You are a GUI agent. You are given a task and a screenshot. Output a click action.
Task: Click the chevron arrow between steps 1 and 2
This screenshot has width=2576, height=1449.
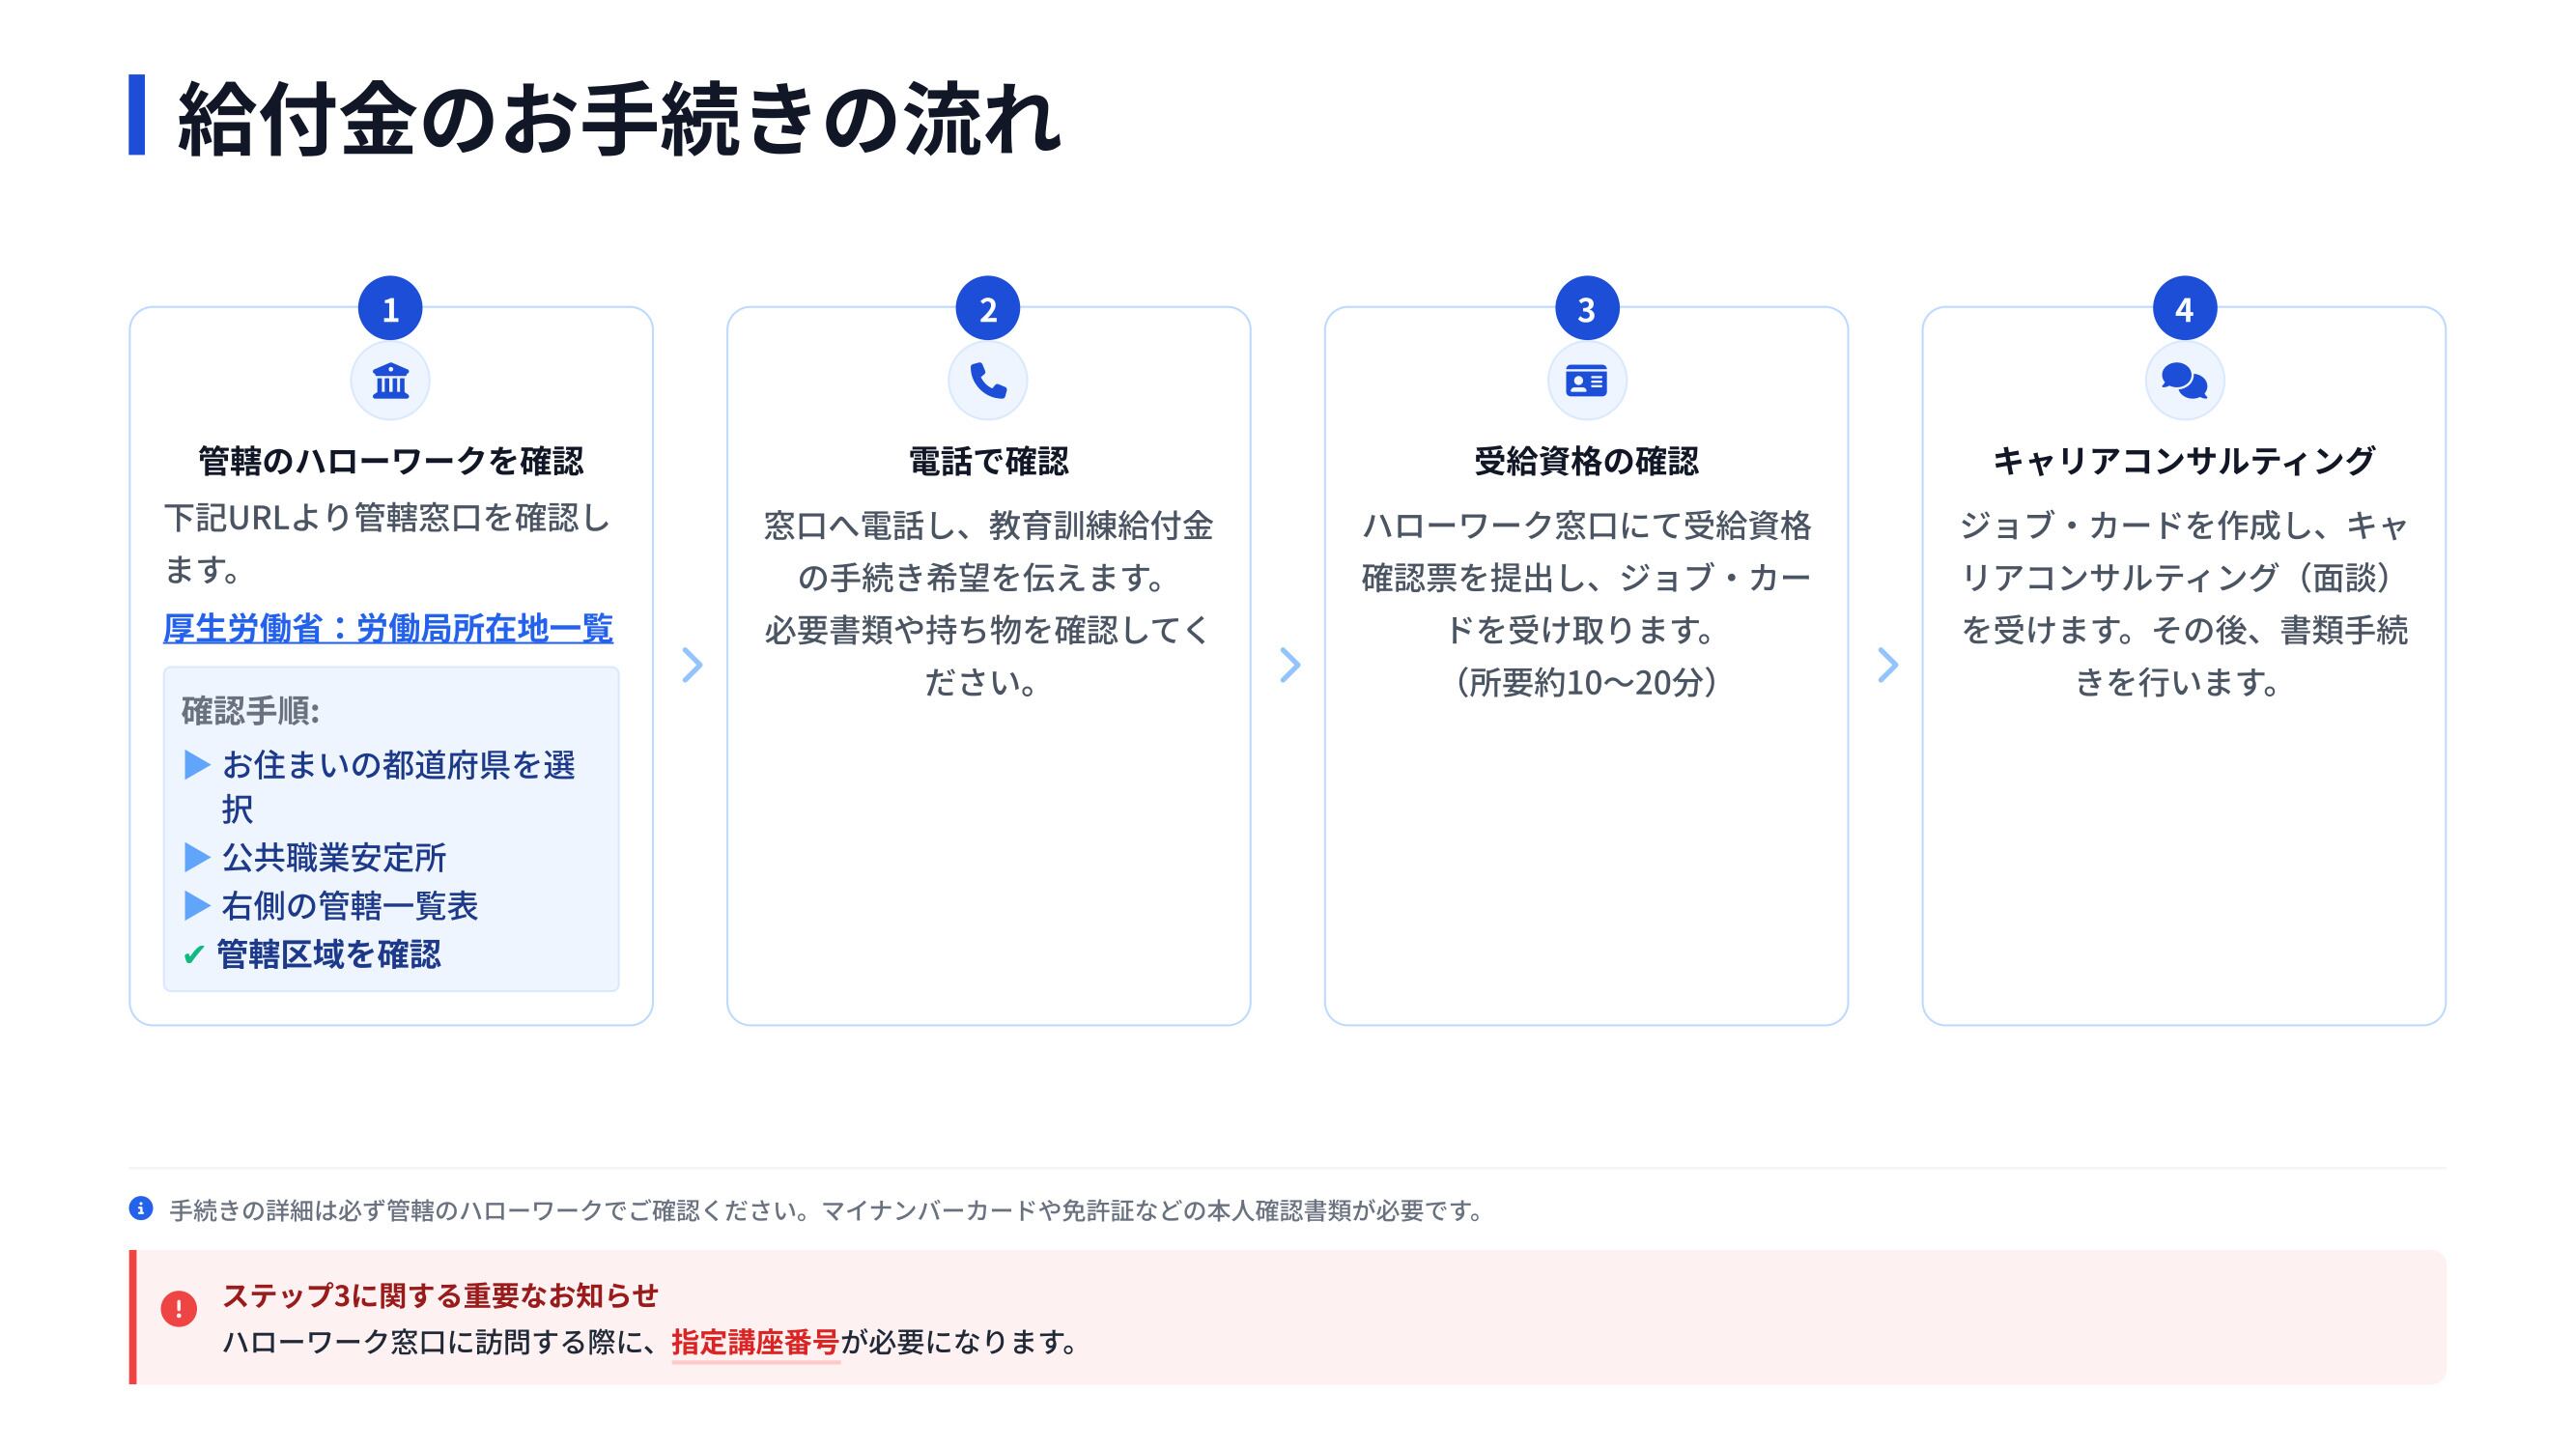[x=691, y=665]
